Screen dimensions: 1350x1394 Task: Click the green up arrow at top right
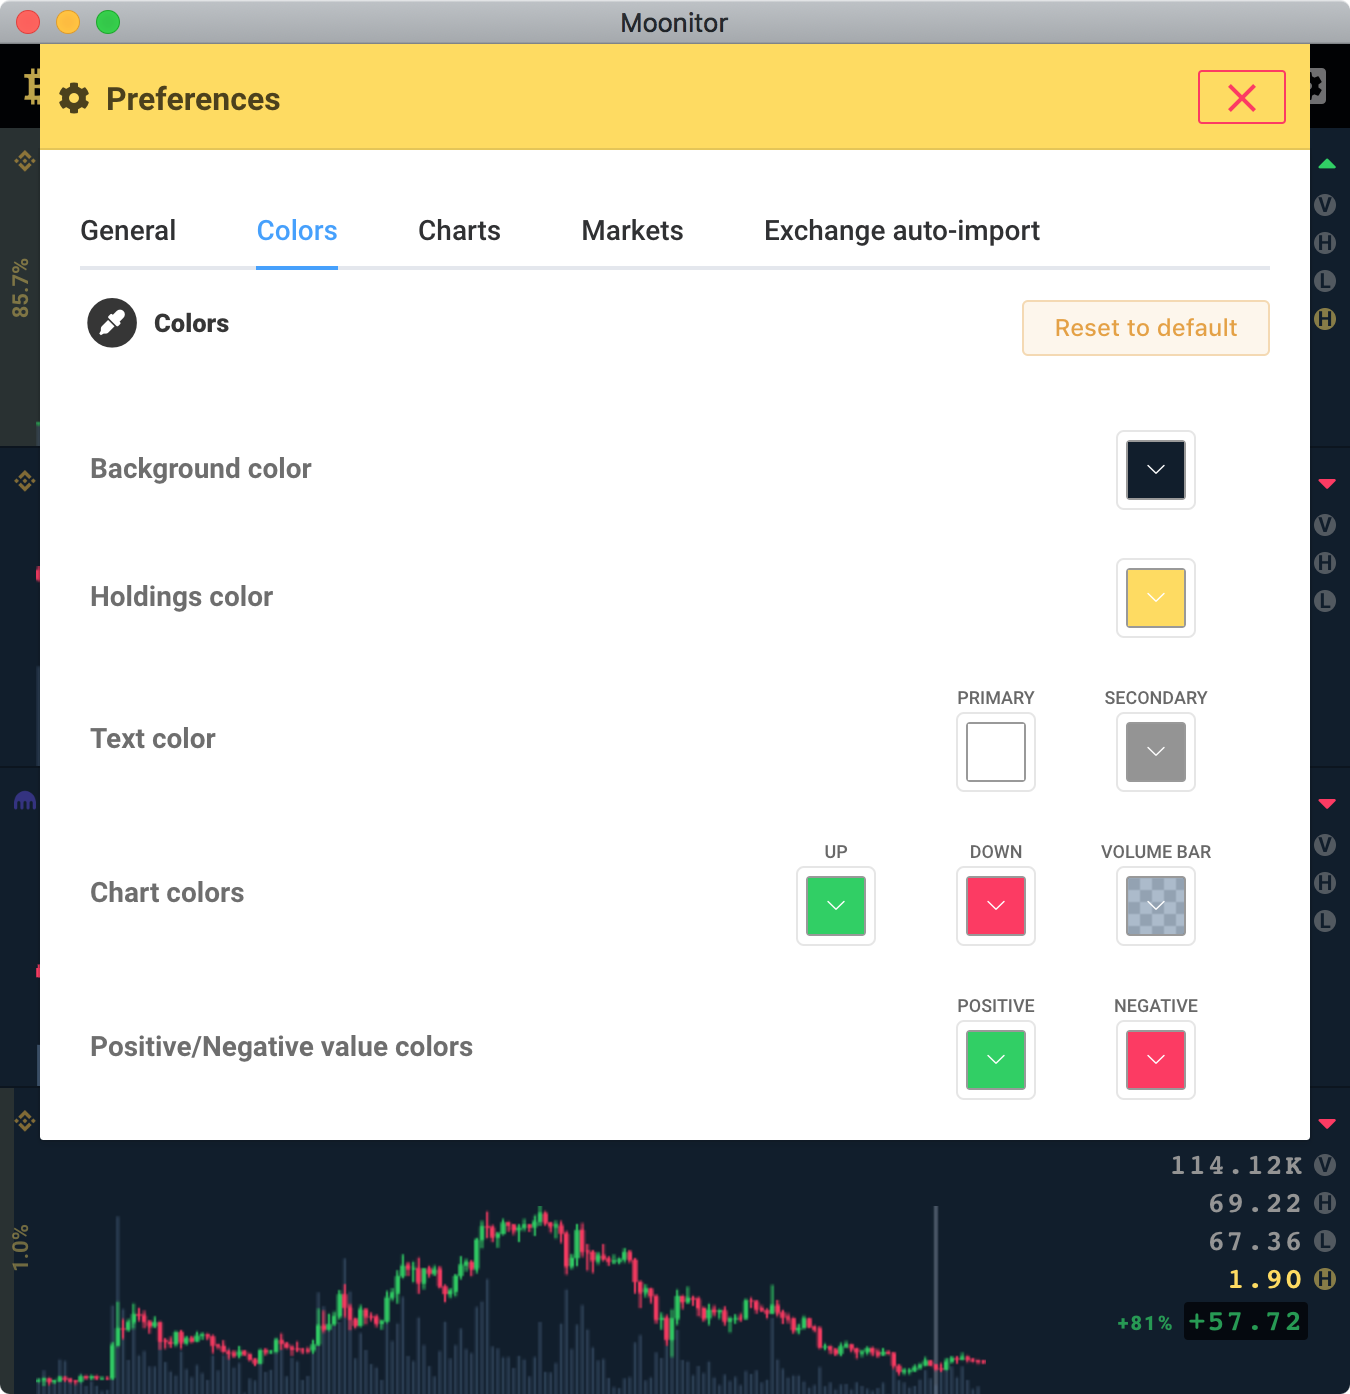(1327, 164)
